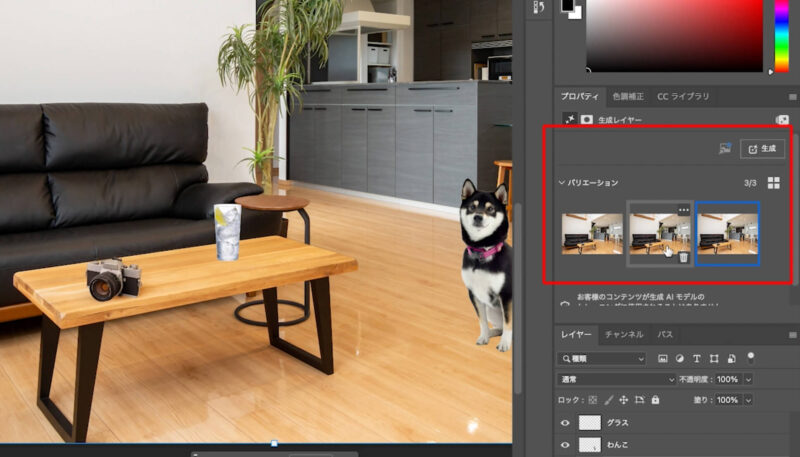This screenshot has height=457, width=800.
Task: Lock position move icon
Action: (623, 400)
